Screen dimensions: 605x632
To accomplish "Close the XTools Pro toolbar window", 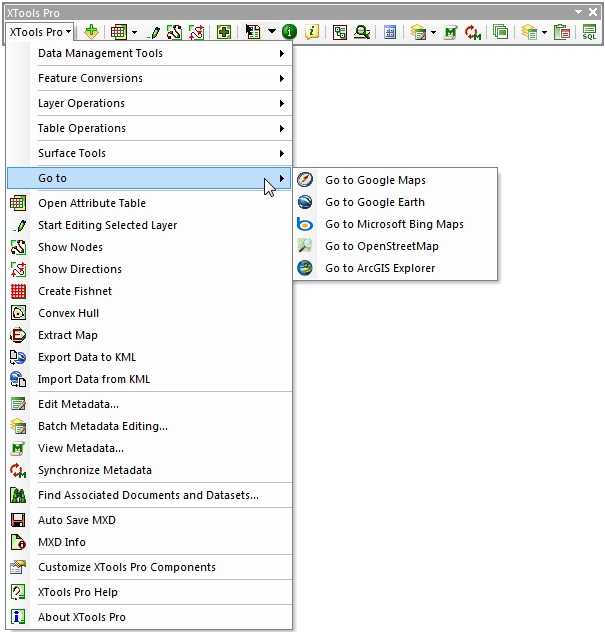I will click(x=593, y=12).
